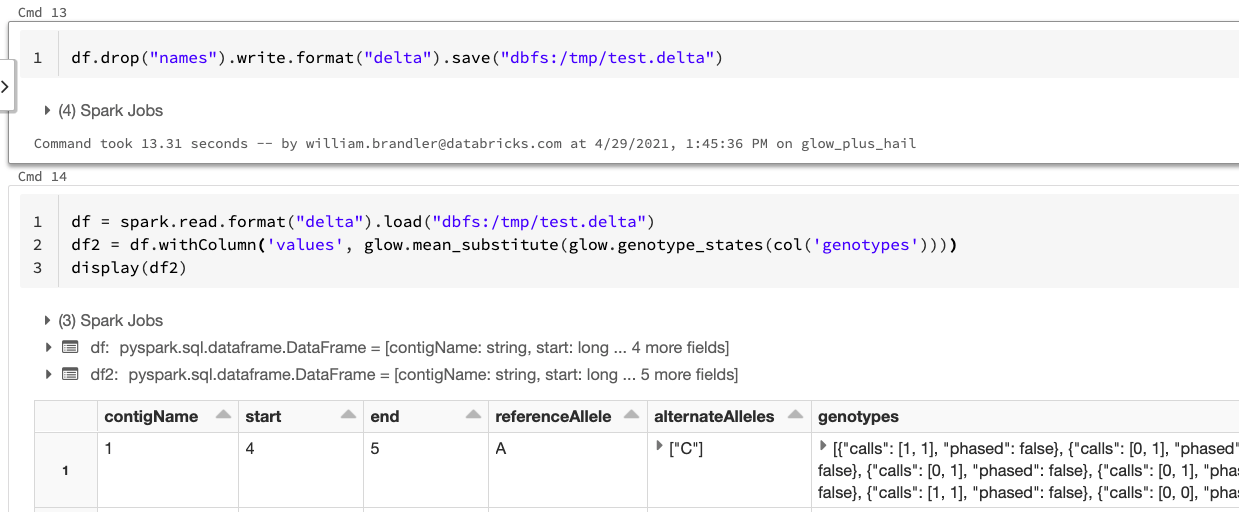Place cursor in Cmd 13 code line
Image resolution: width=1239 pixels, height=512 pixels.
397,58
